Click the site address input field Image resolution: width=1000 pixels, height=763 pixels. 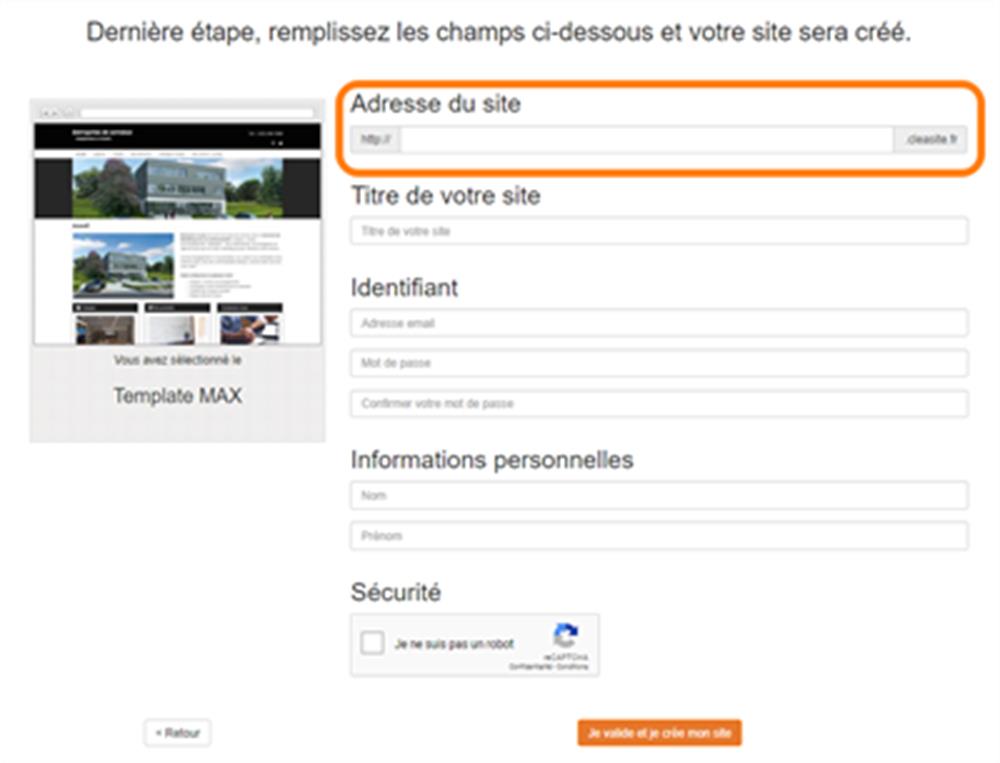pos(647,139)
